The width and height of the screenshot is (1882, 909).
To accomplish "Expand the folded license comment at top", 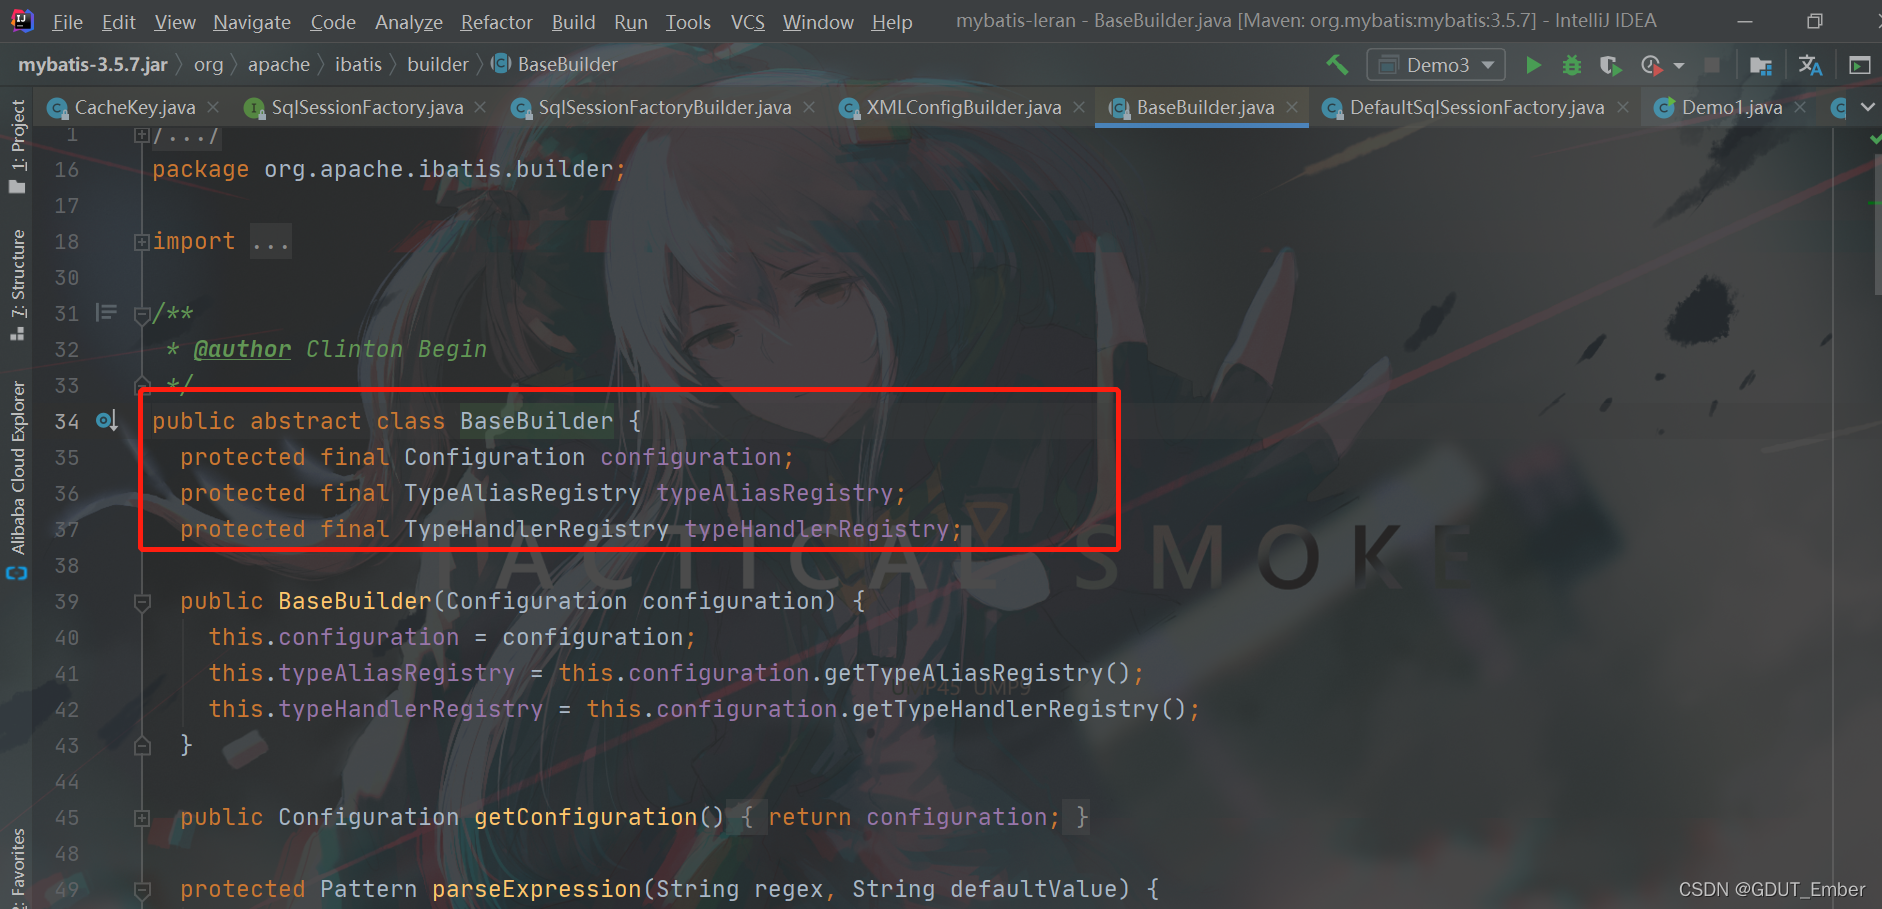I will coord(142,135).
